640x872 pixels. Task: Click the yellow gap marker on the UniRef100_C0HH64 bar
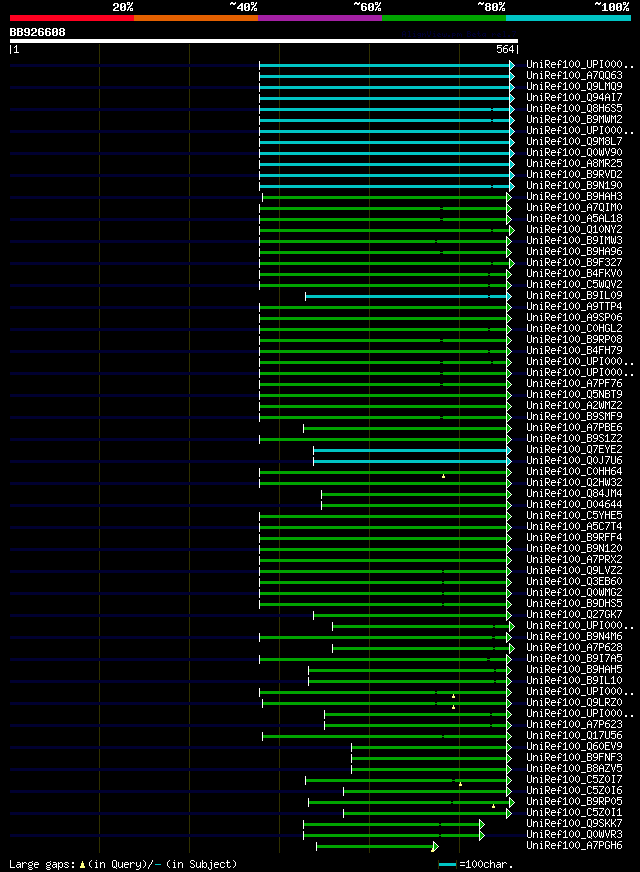pos(443,476)
